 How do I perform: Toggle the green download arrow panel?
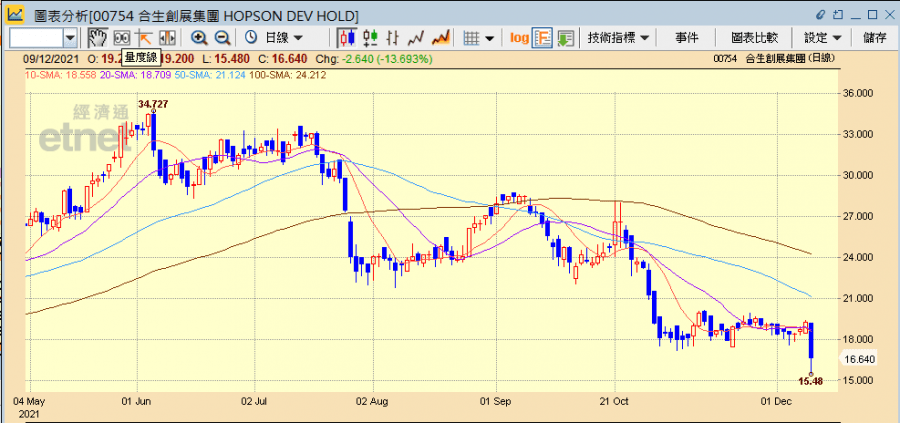coord(566,37)
